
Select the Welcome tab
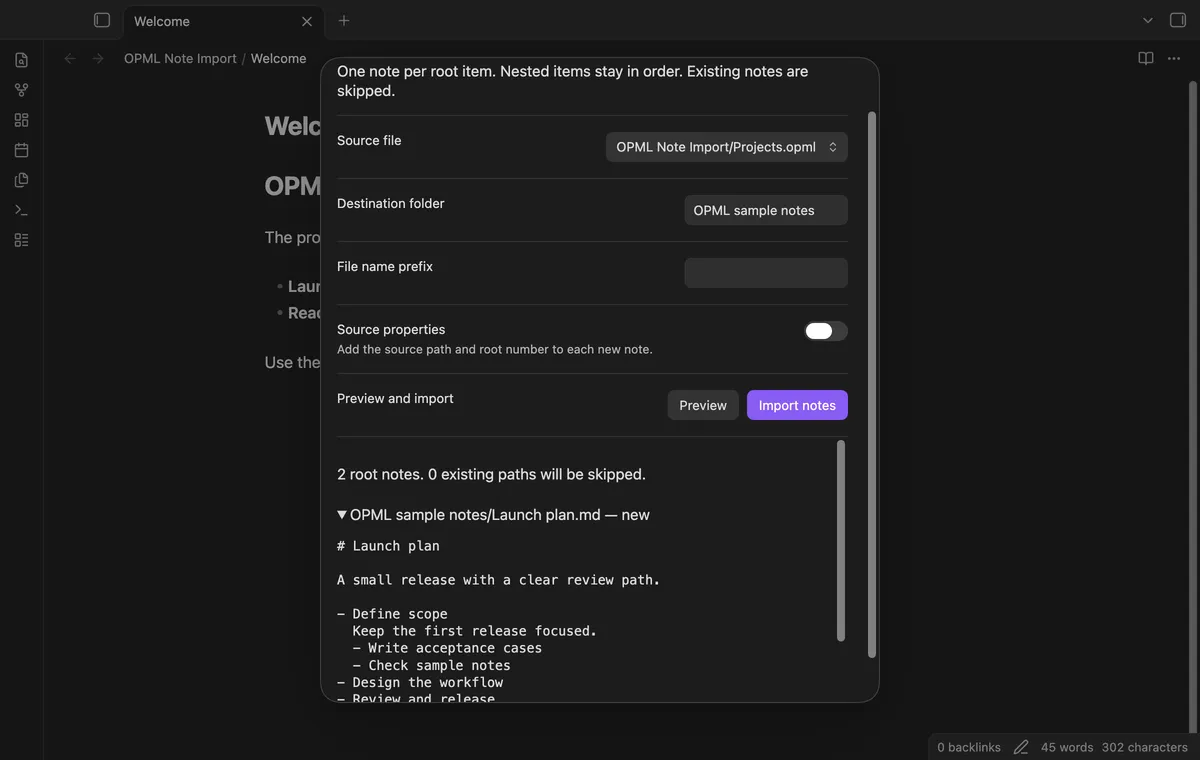(222, 21)
